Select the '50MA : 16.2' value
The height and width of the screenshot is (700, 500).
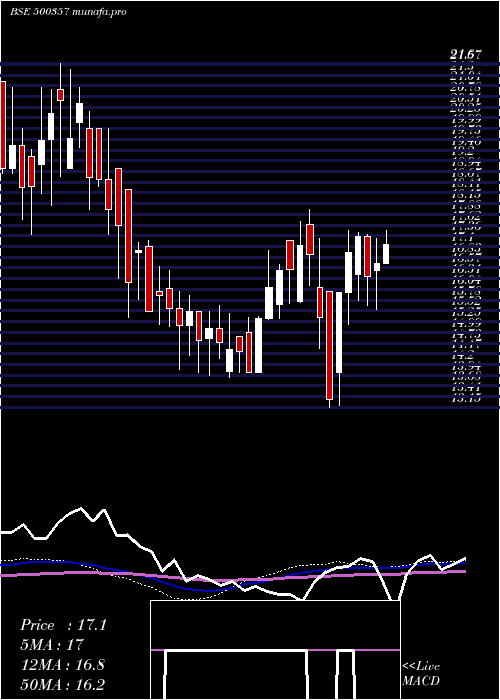point(62,685)
